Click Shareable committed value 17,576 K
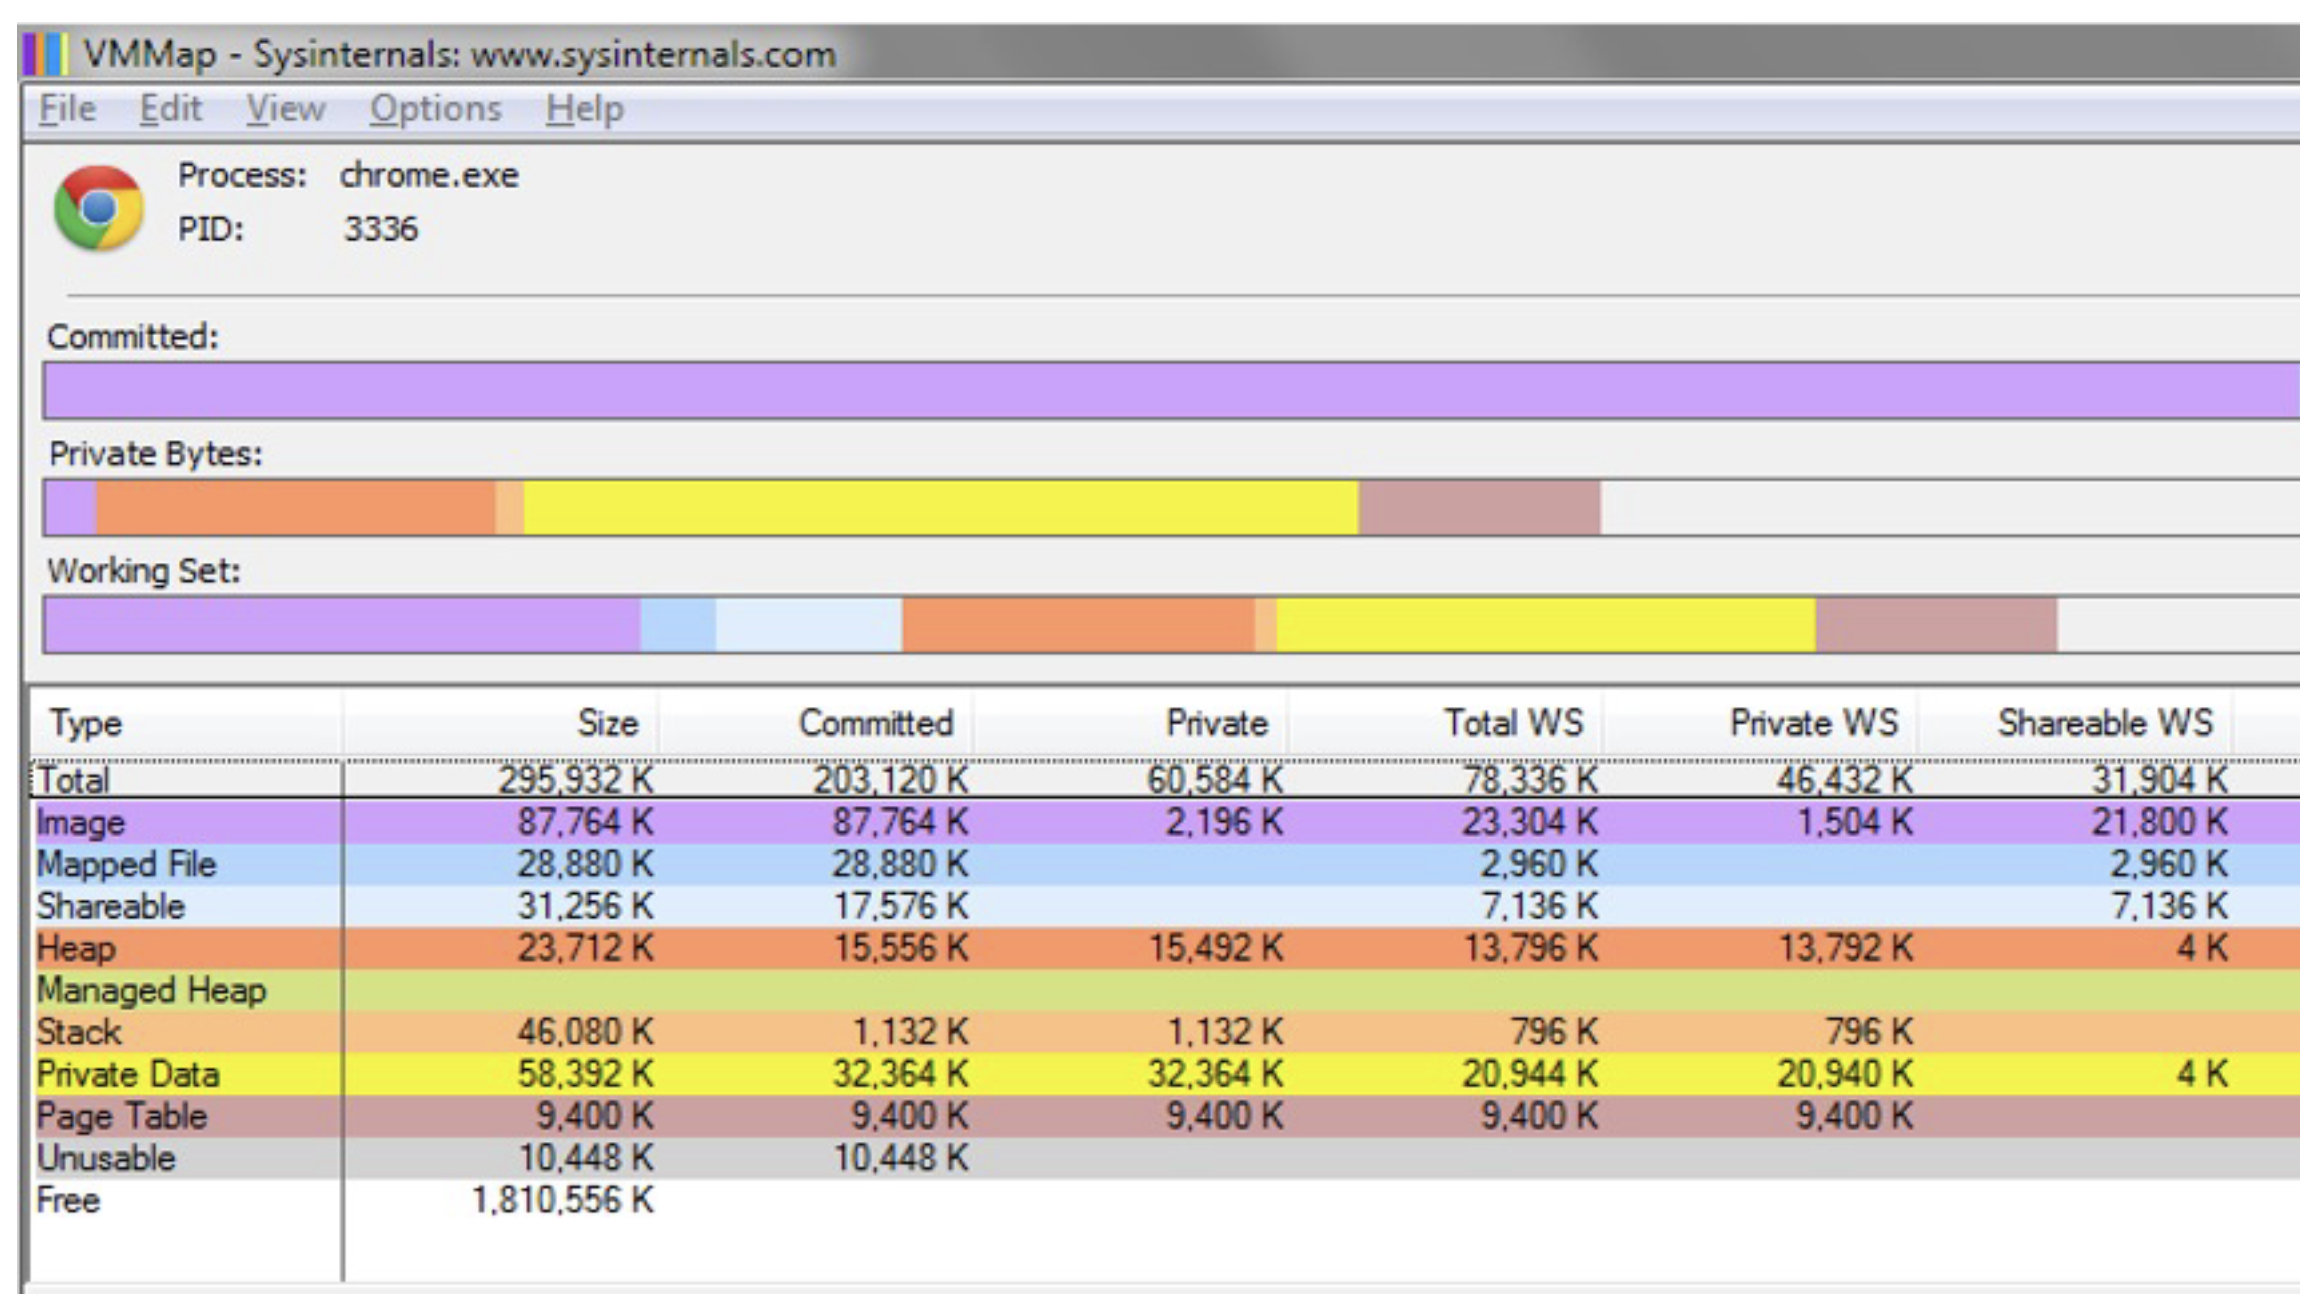 901,906
